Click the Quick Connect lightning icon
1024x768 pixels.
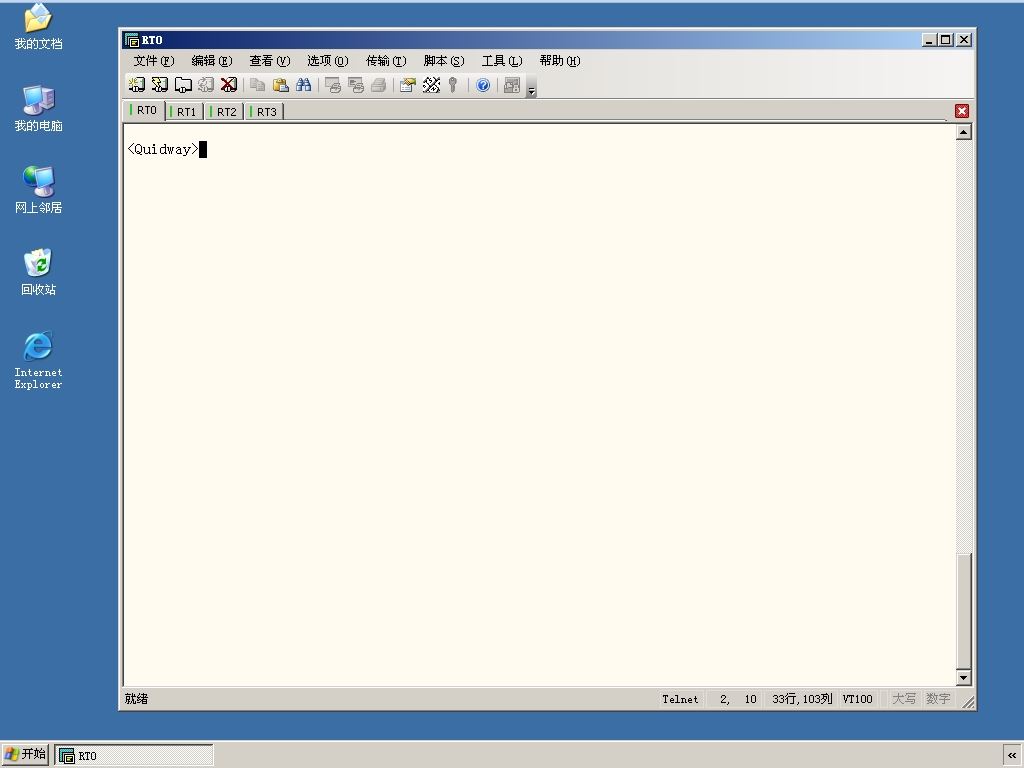(x=159, y=85)
